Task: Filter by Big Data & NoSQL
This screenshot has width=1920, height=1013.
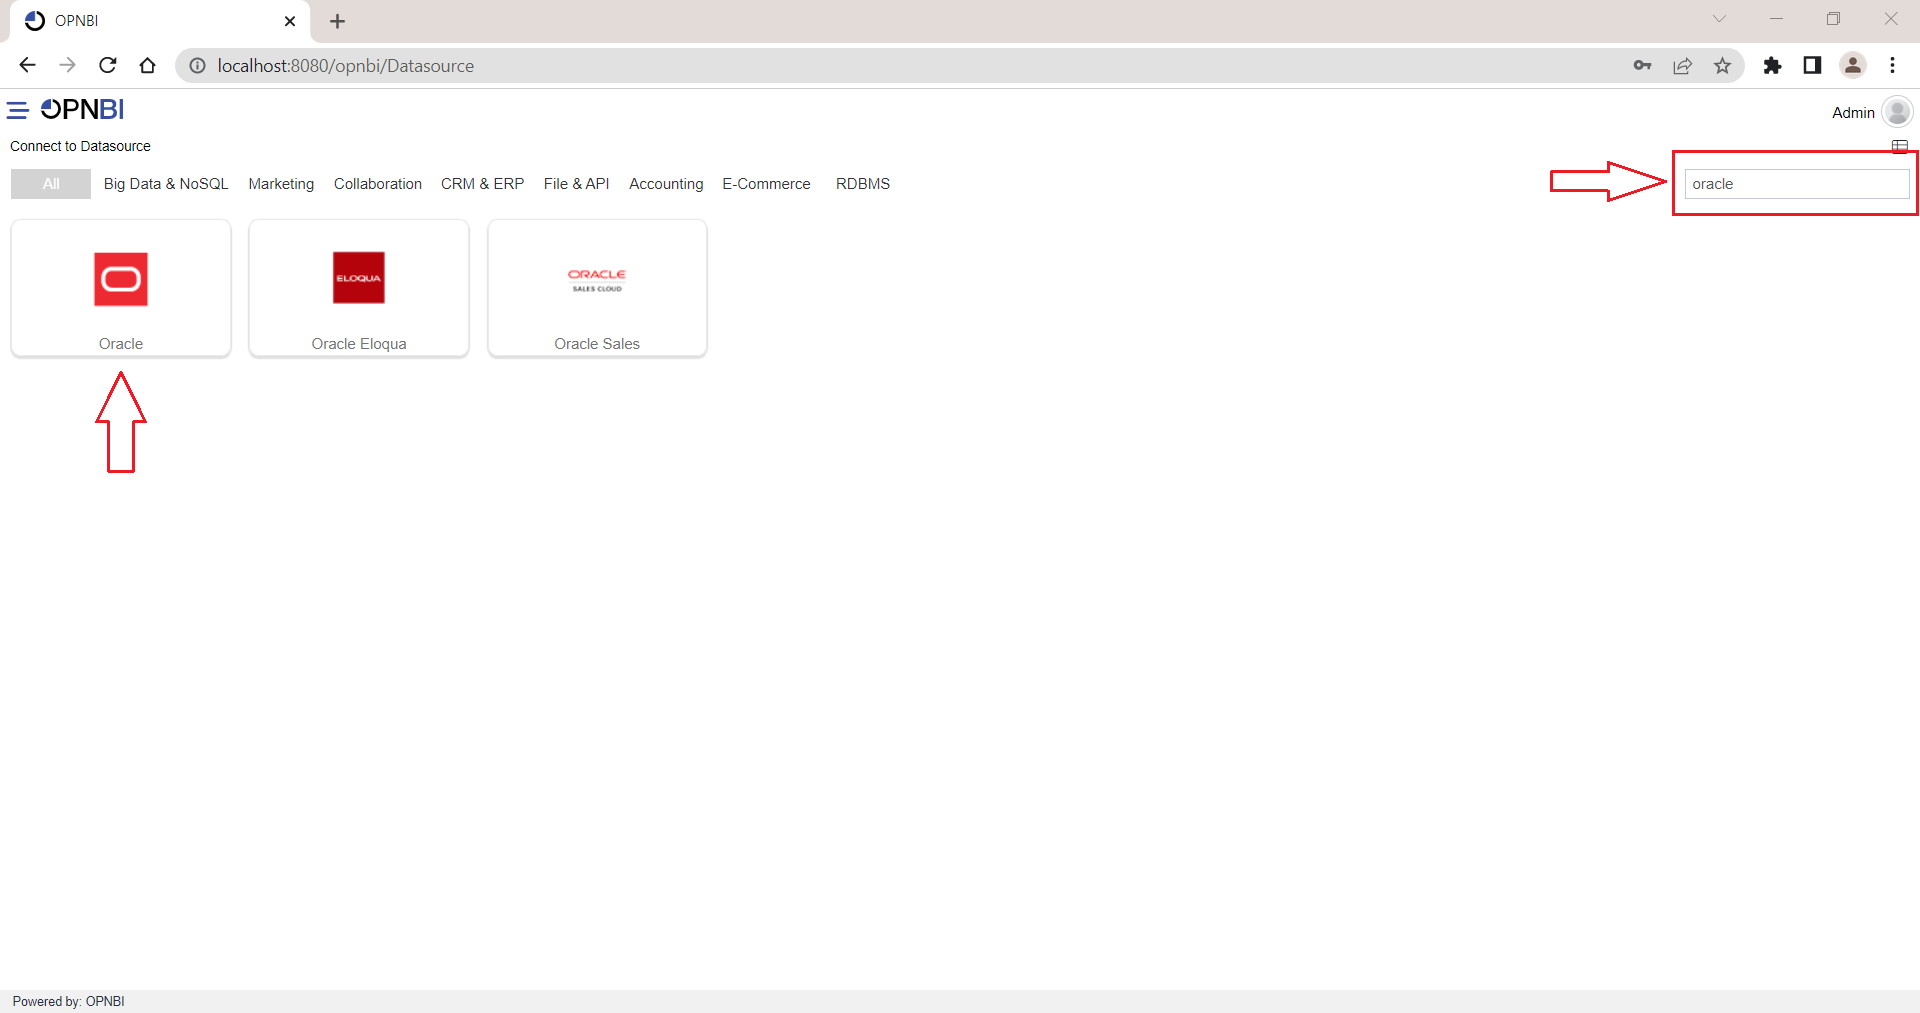Action: pos(166,184)
